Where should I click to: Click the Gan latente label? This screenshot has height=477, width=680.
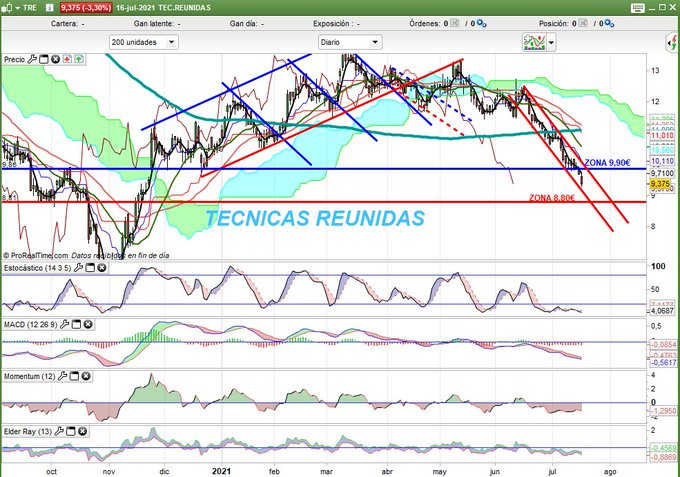click(154, 23)
